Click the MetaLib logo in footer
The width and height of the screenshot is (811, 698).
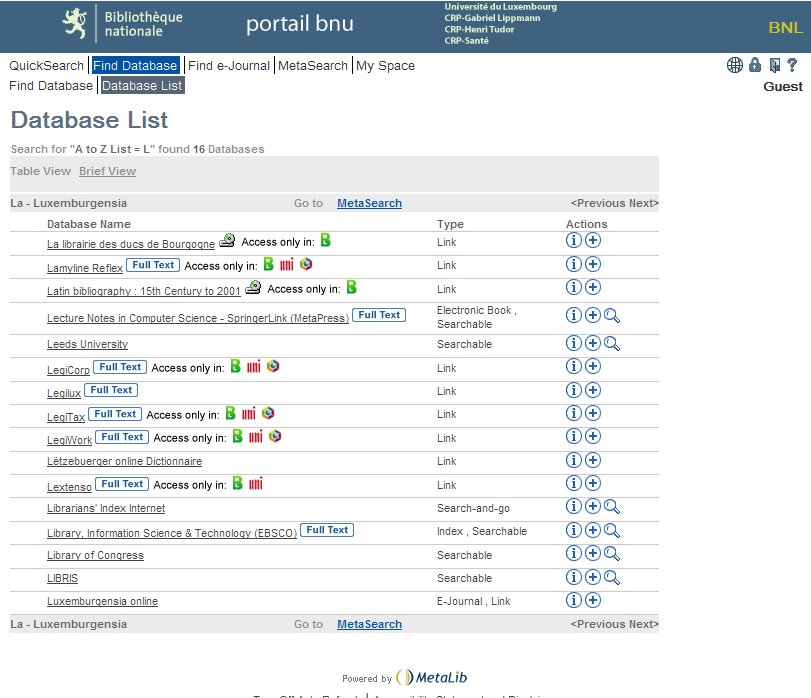tap(432, 677)
